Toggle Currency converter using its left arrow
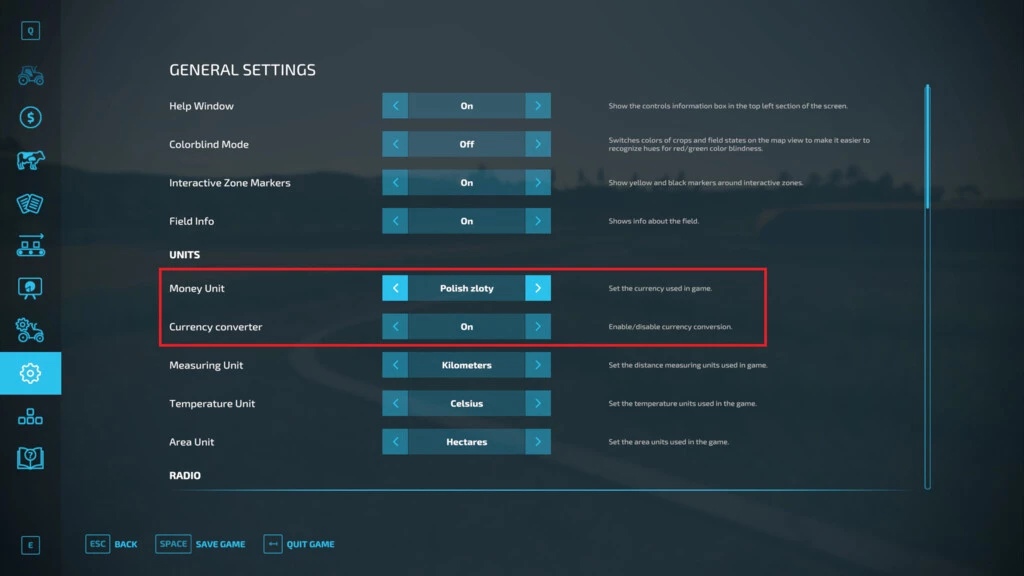 (x=395, y=327)
